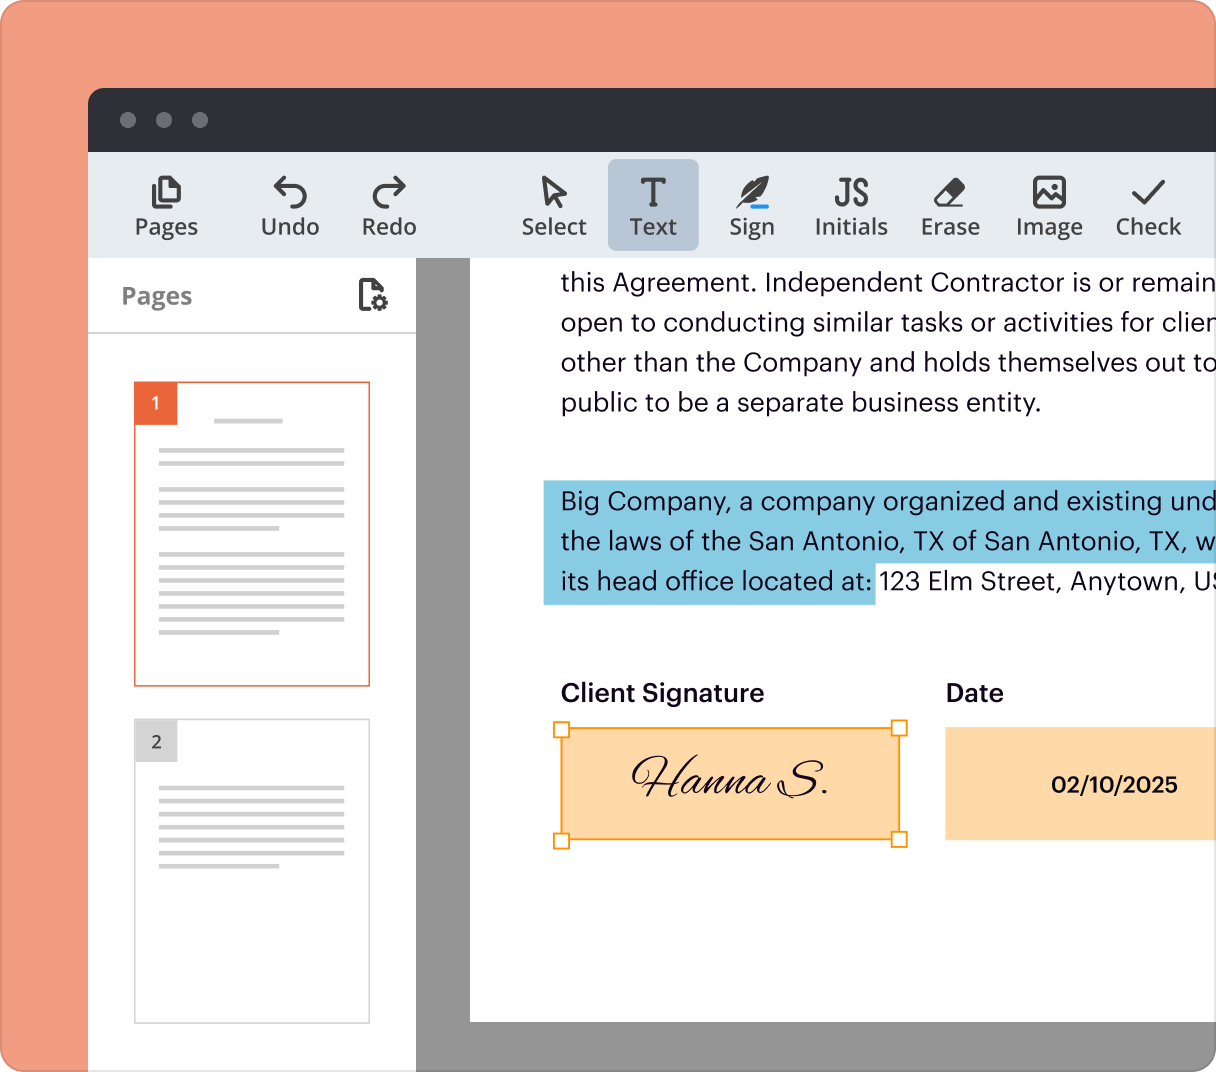The image size is (1216, 1072).
Task: Open the JS Initials tool
Action: 851,204
